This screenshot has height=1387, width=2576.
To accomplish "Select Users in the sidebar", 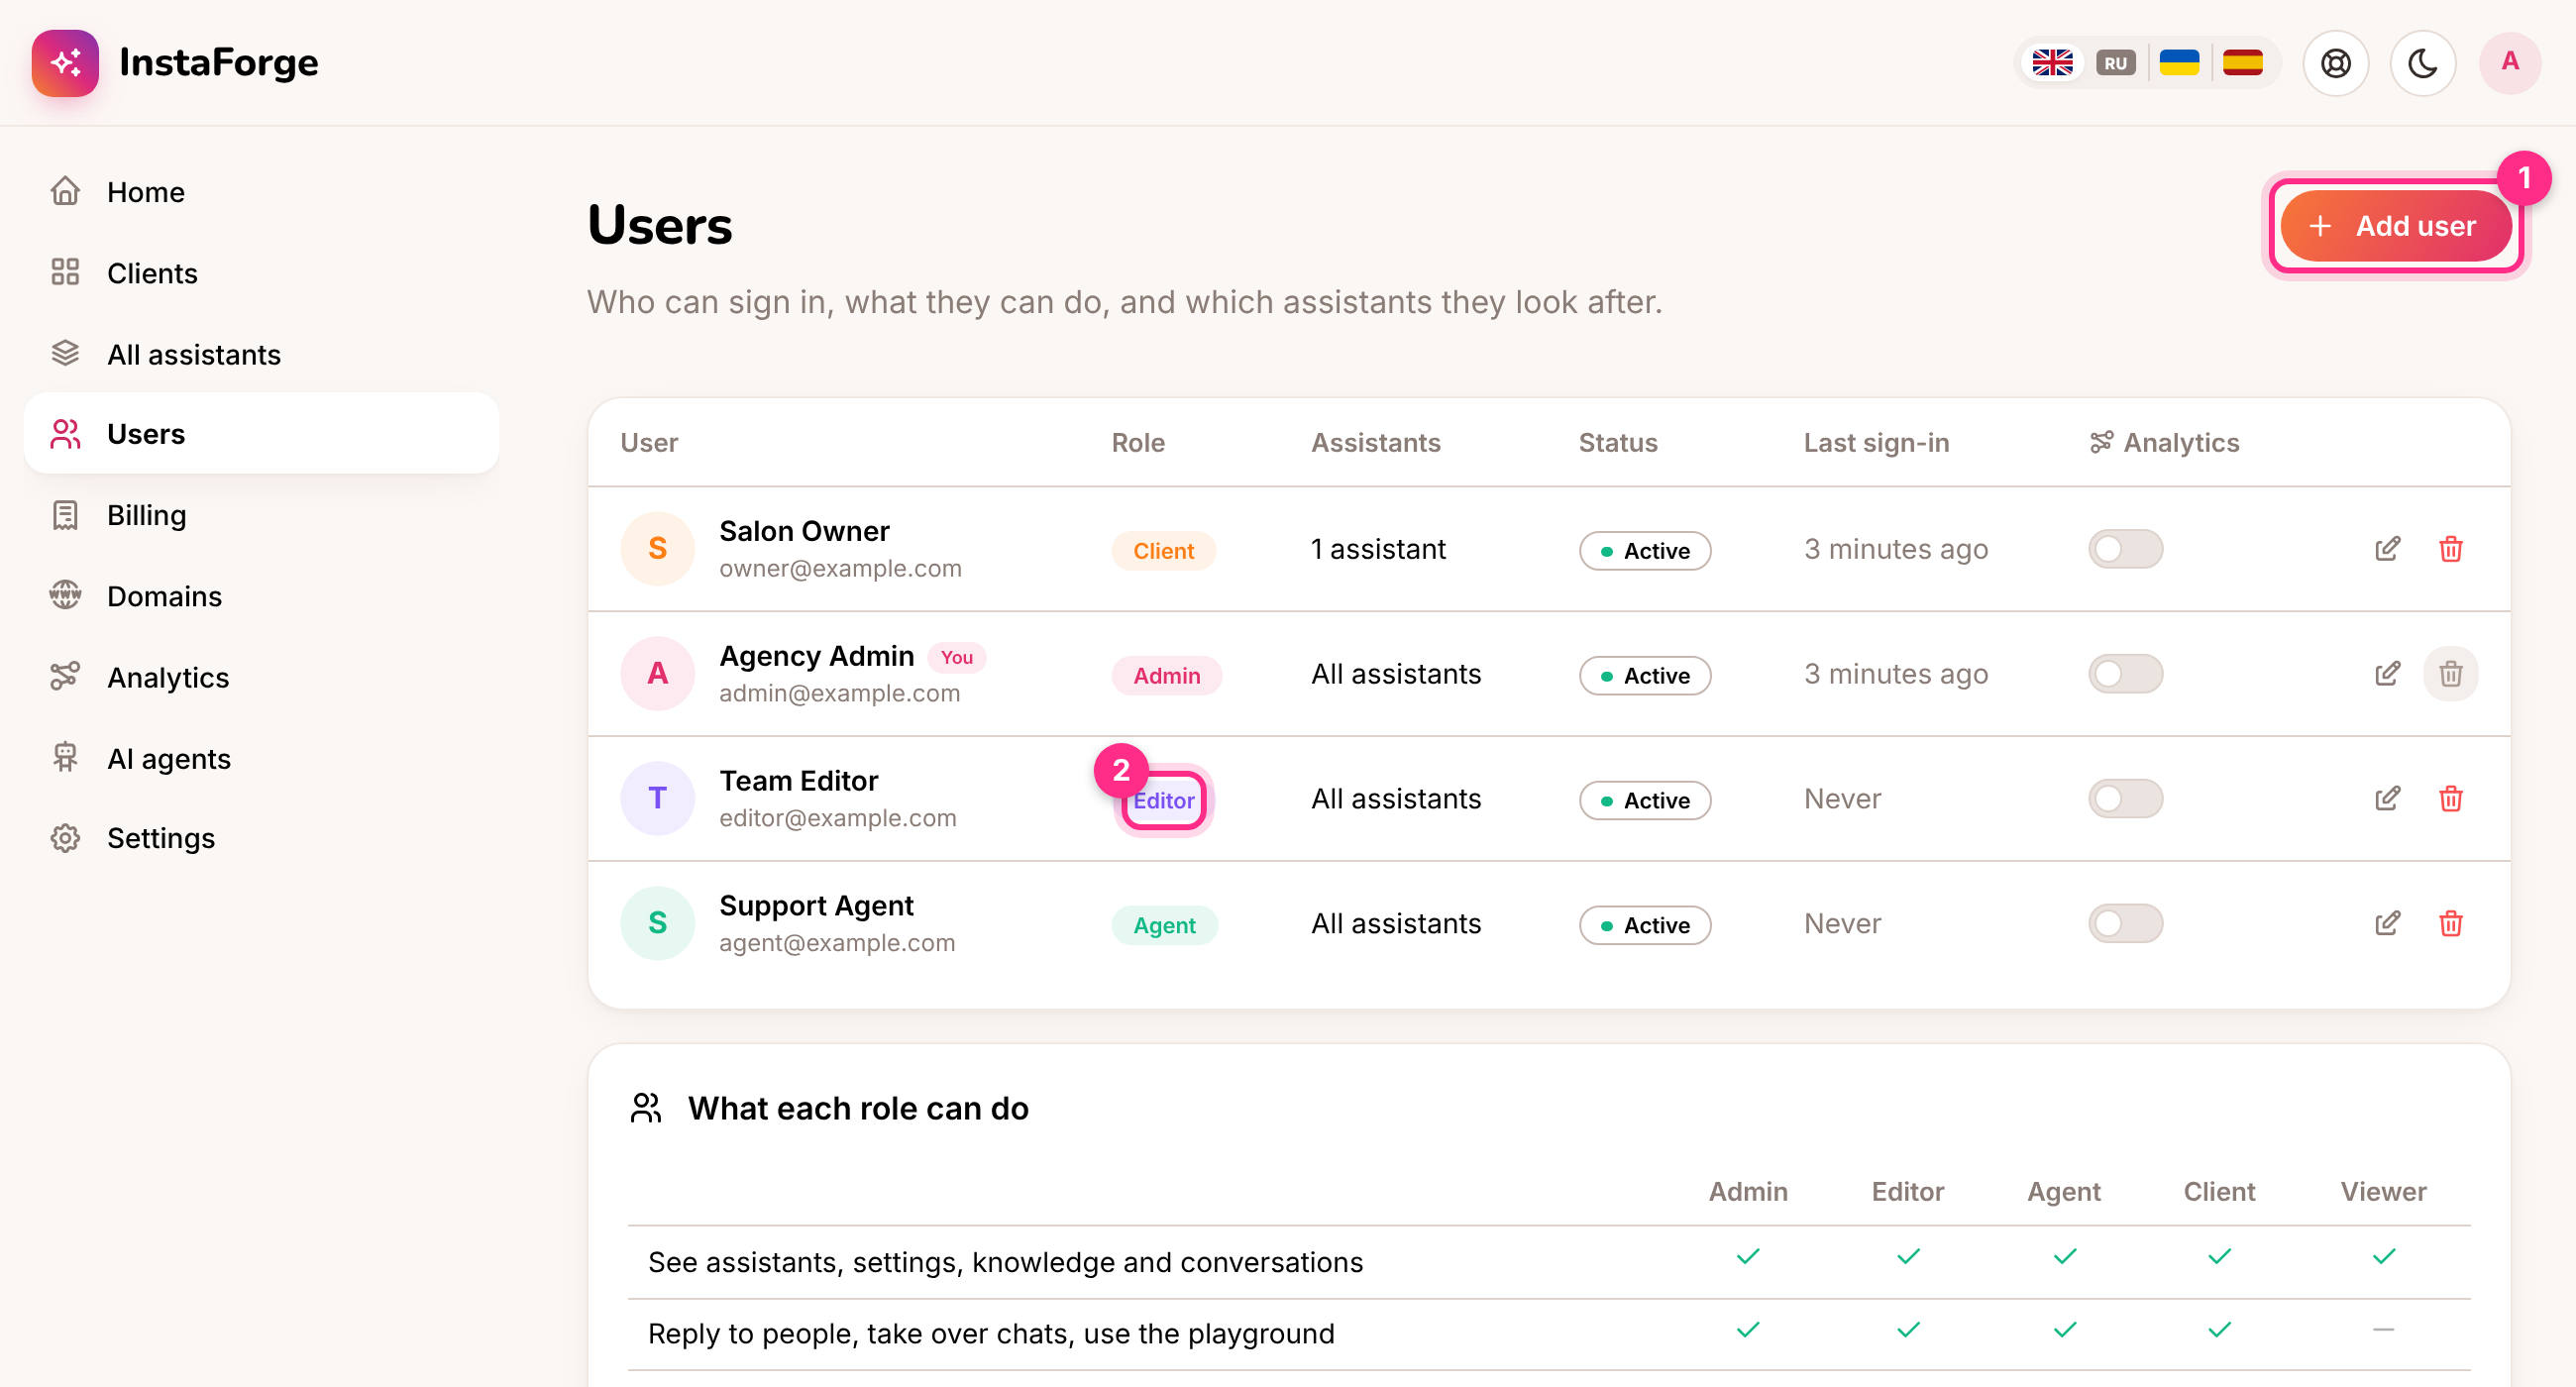I will pos(261,434).
